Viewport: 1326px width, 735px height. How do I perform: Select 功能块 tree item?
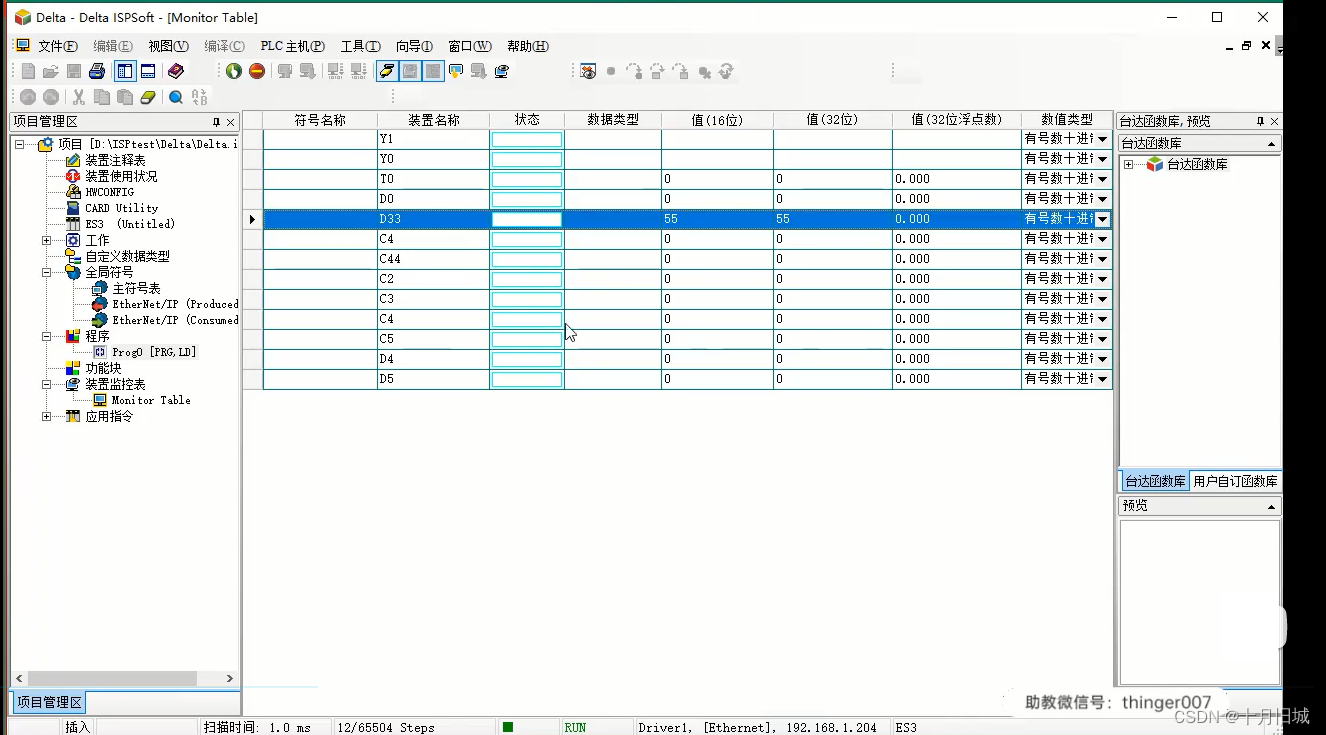(103, 368)
